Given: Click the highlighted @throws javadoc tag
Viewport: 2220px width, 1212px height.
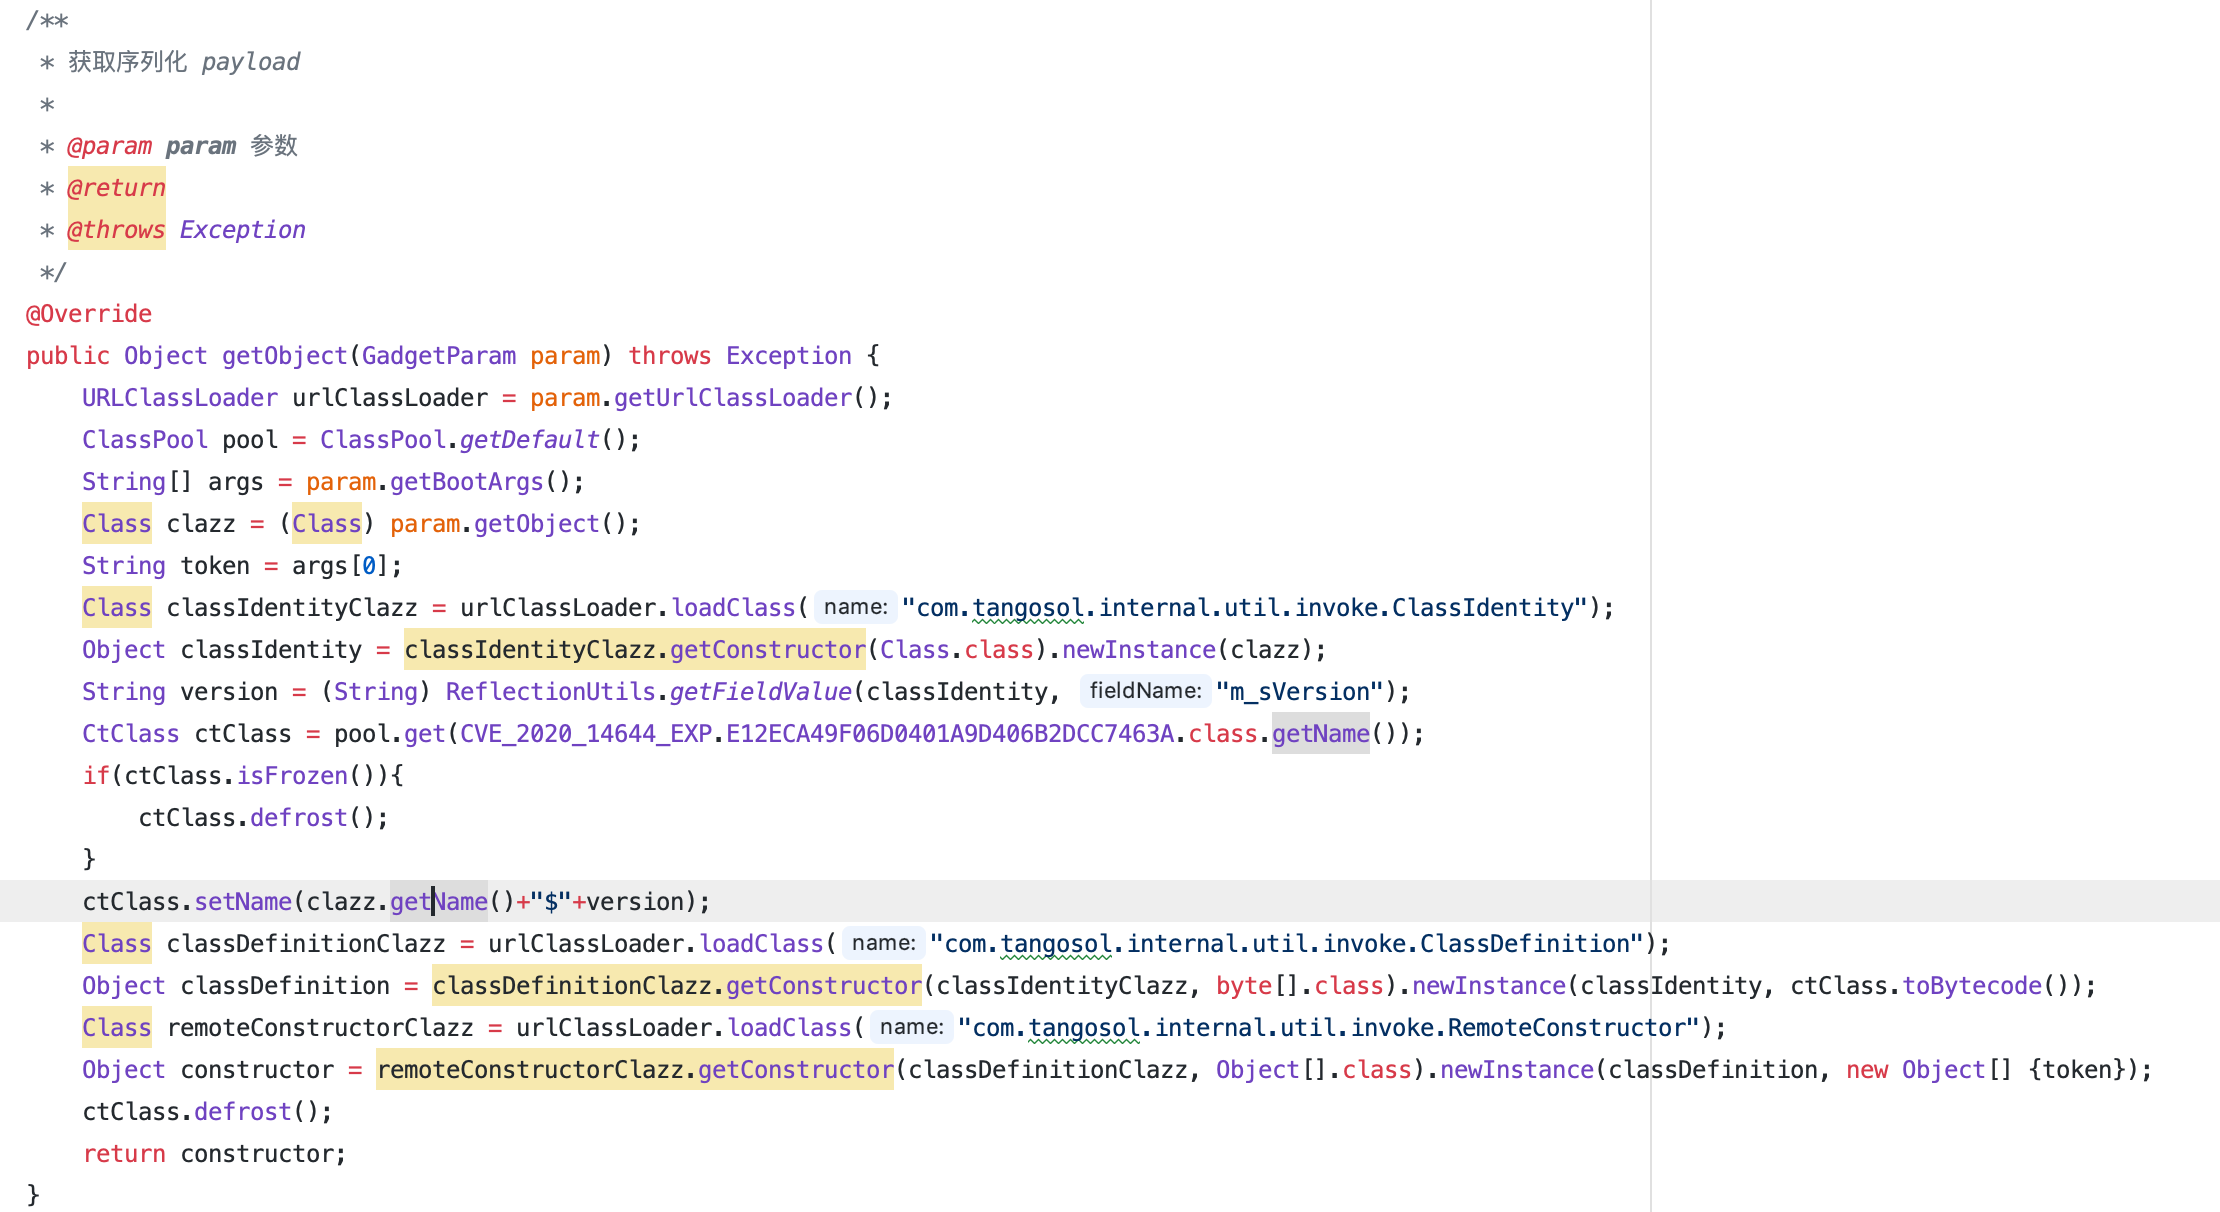Looking at the screenshot, I should pos(116,230).
